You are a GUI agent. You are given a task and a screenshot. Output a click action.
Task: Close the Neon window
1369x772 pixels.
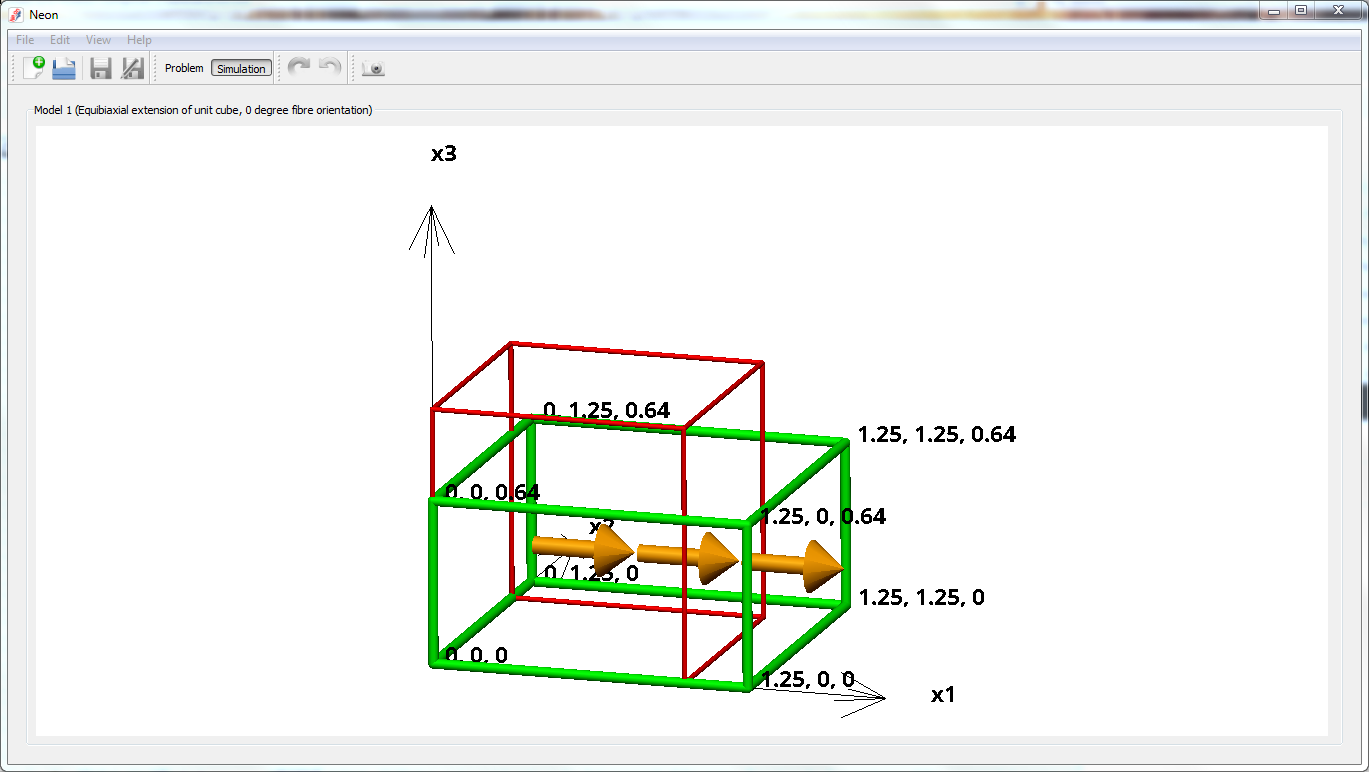[x=1337, y=10]
